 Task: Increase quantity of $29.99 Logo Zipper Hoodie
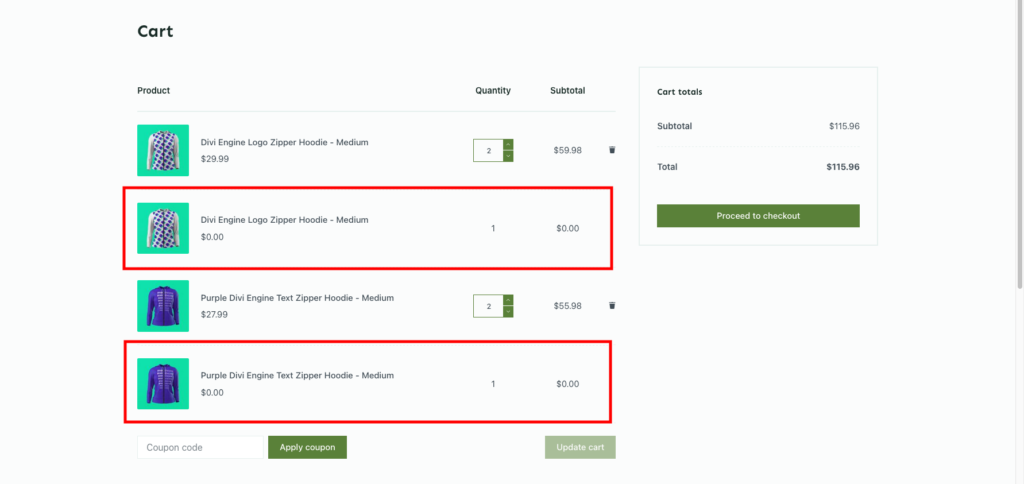point(508,145)
